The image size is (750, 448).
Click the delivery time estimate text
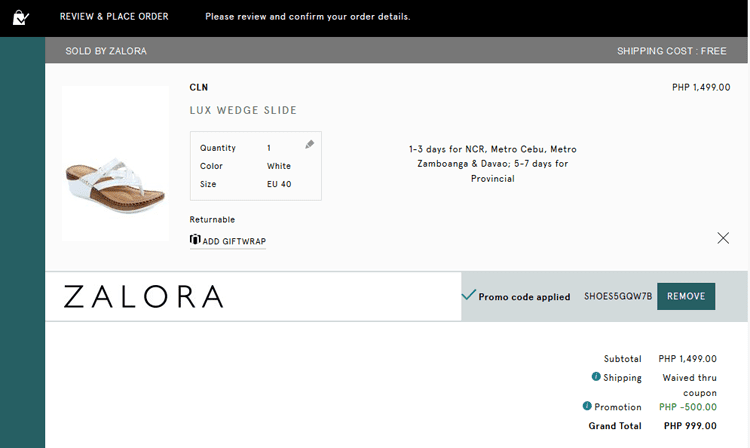coord(493,164)
